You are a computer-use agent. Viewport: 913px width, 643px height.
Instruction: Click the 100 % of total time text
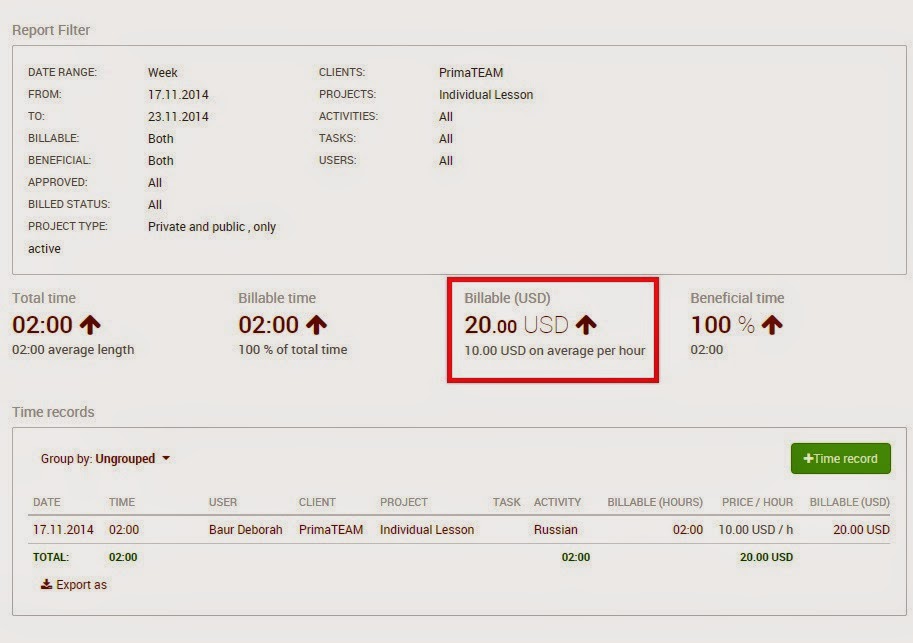(293, 349)
